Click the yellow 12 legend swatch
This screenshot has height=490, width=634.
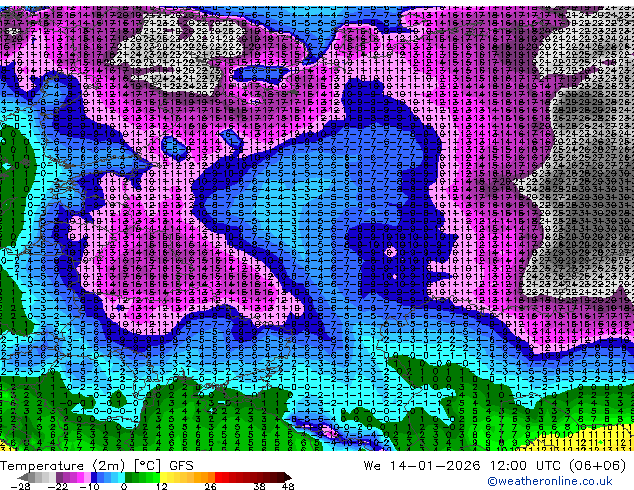(x=164, y=477)
